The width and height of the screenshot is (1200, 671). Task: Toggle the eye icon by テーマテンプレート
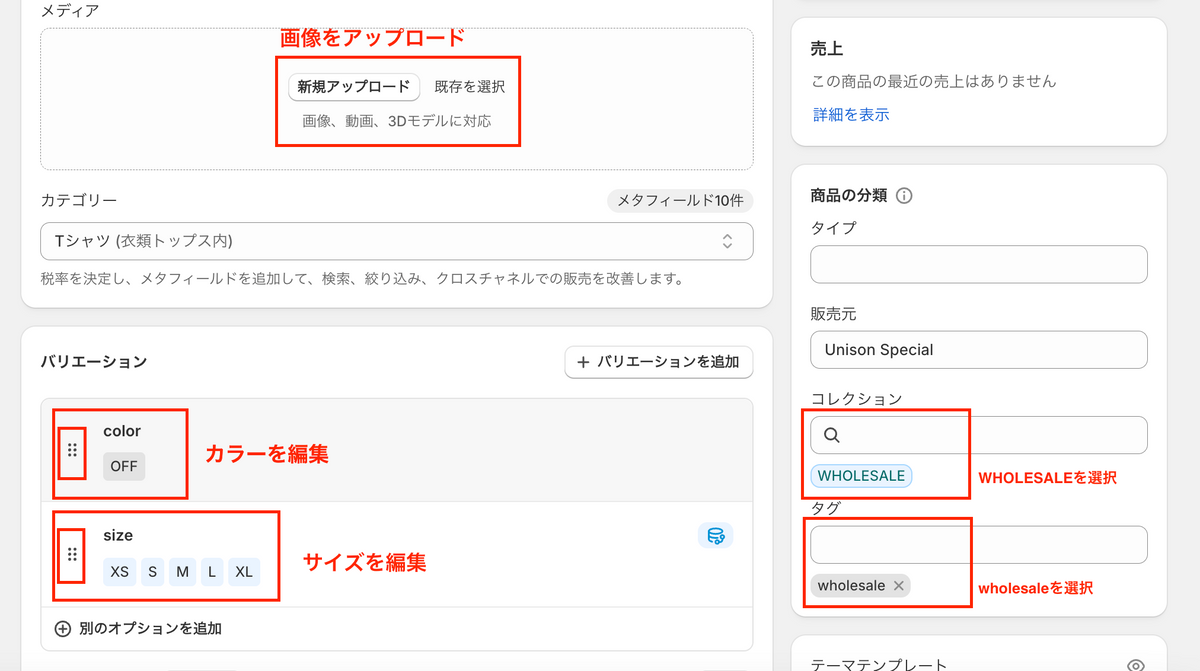[1135, 665]
